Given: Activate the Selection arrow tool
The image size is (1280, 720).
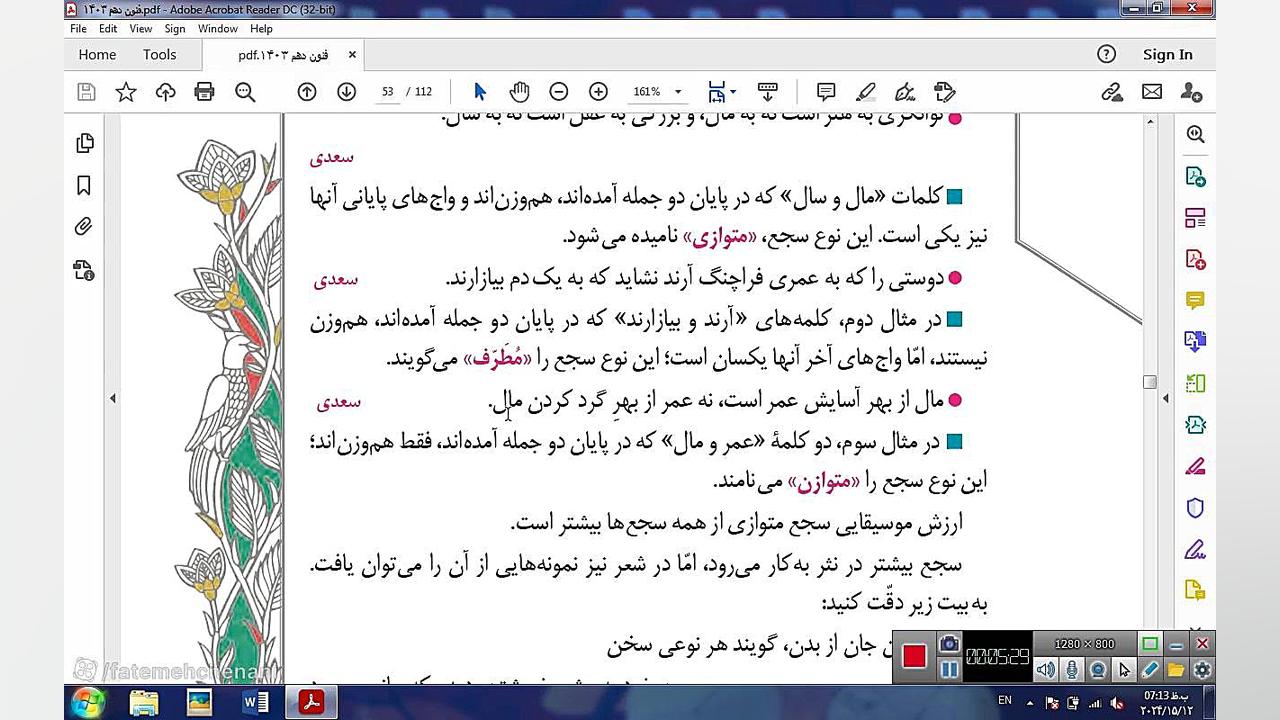Looking at the screenshot, I should [480, 92].
